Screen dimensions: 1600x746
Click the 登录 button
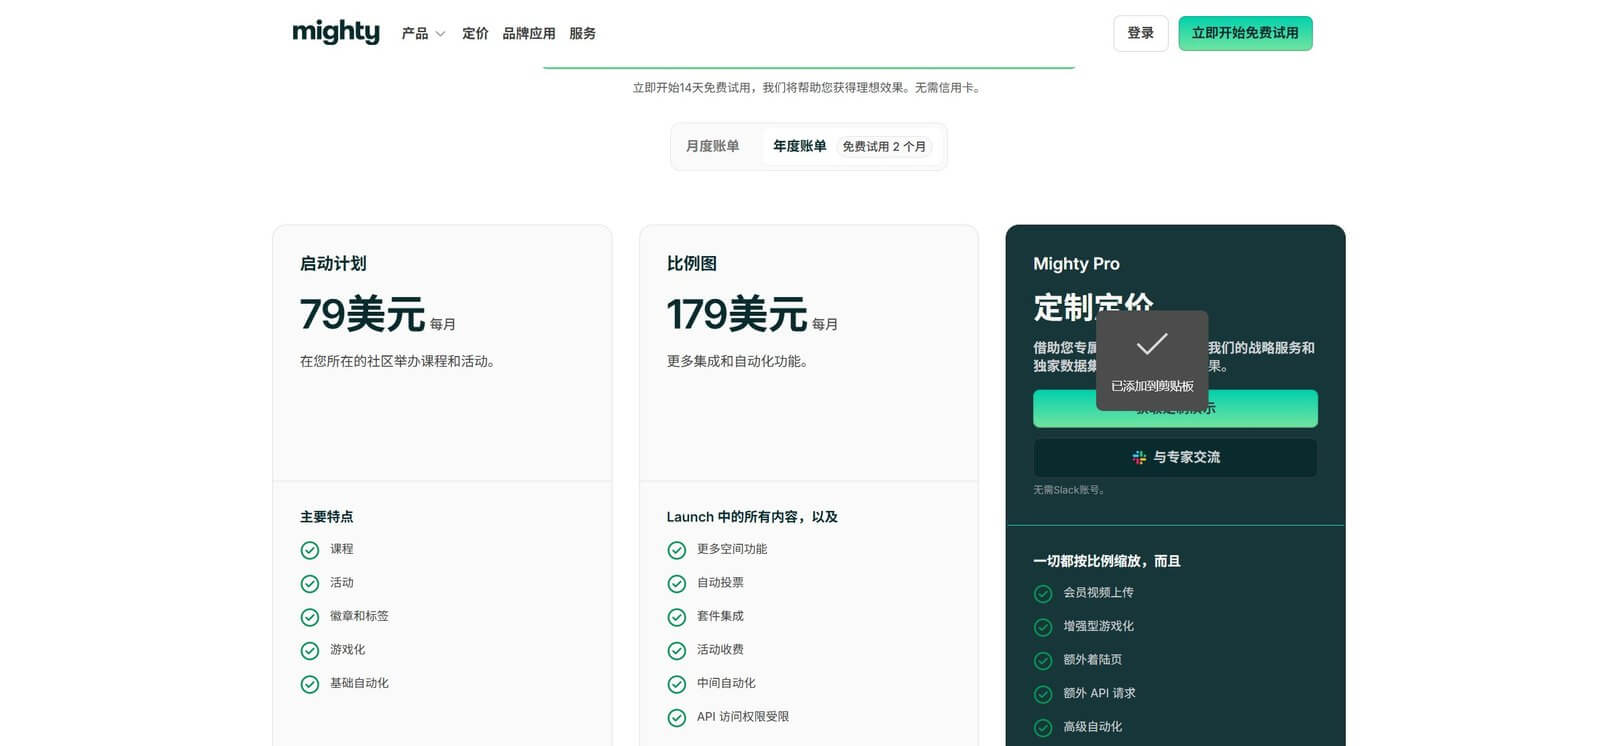coord(1141,33)
